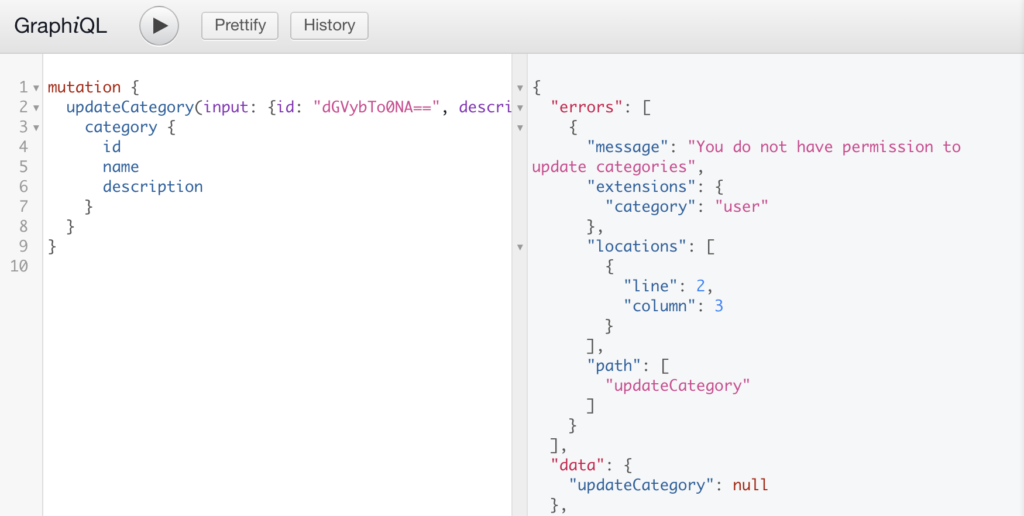Click line number 2 in the editor gutter
Viewport: 1024px width, 516px height.
click(23, 108)
